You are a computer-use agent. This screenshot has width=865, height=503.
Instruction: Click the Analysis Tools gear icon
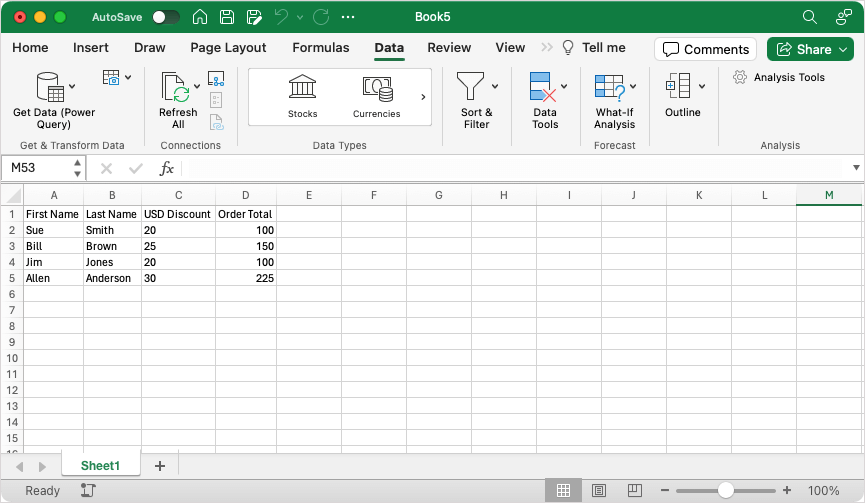tap(740, 77)
